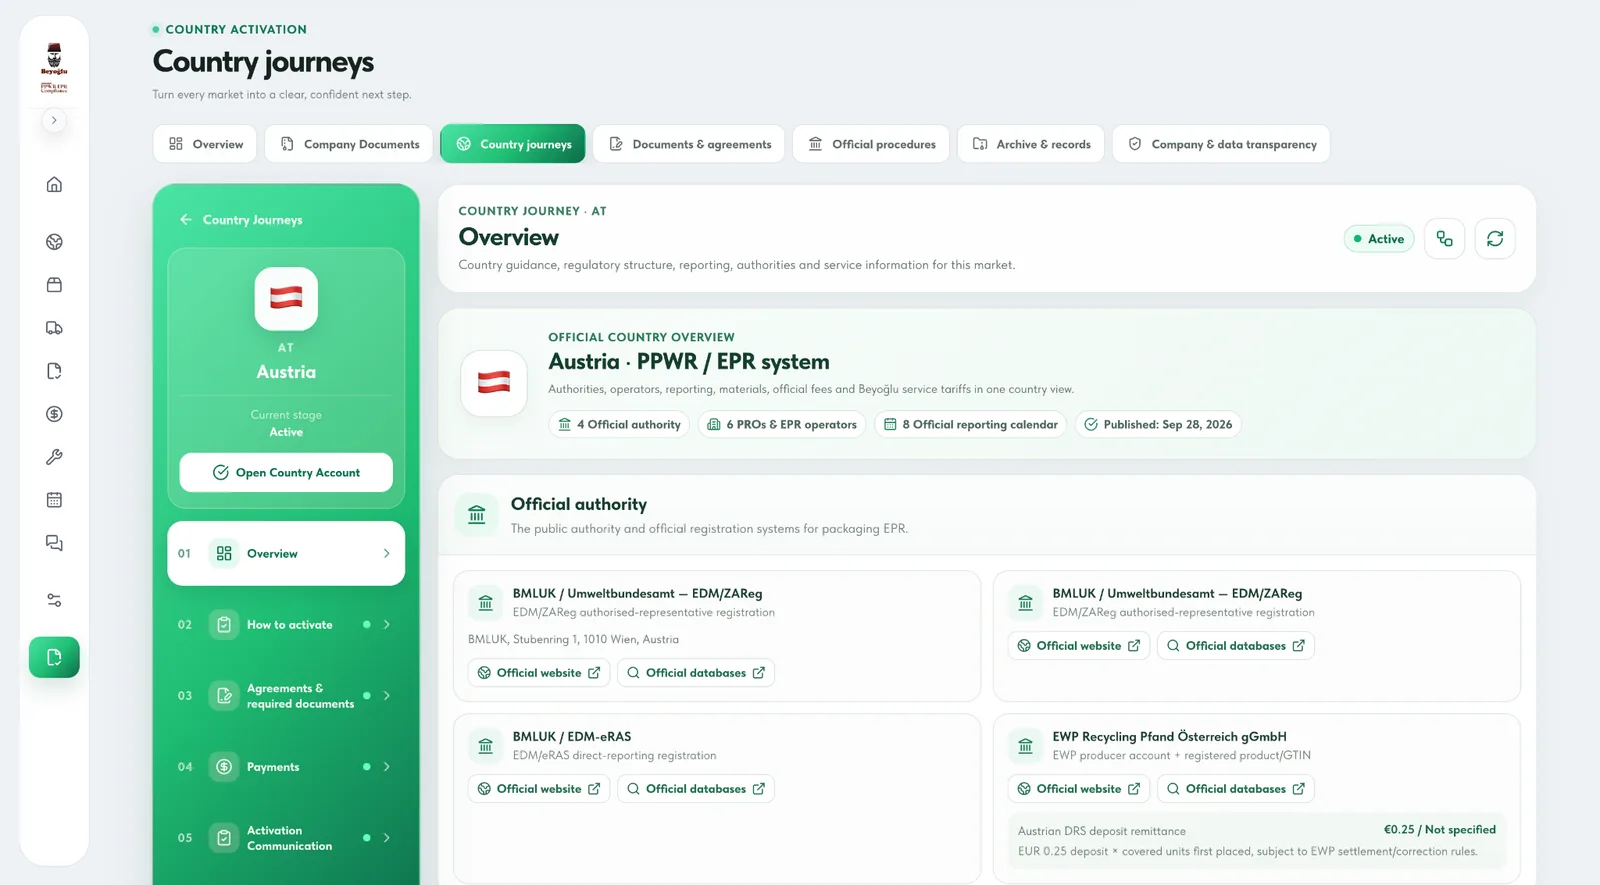This screenshot has height=885, width=1600.
Task: Select the delivery truck icon in sidebar
Action: coord(54,328)
